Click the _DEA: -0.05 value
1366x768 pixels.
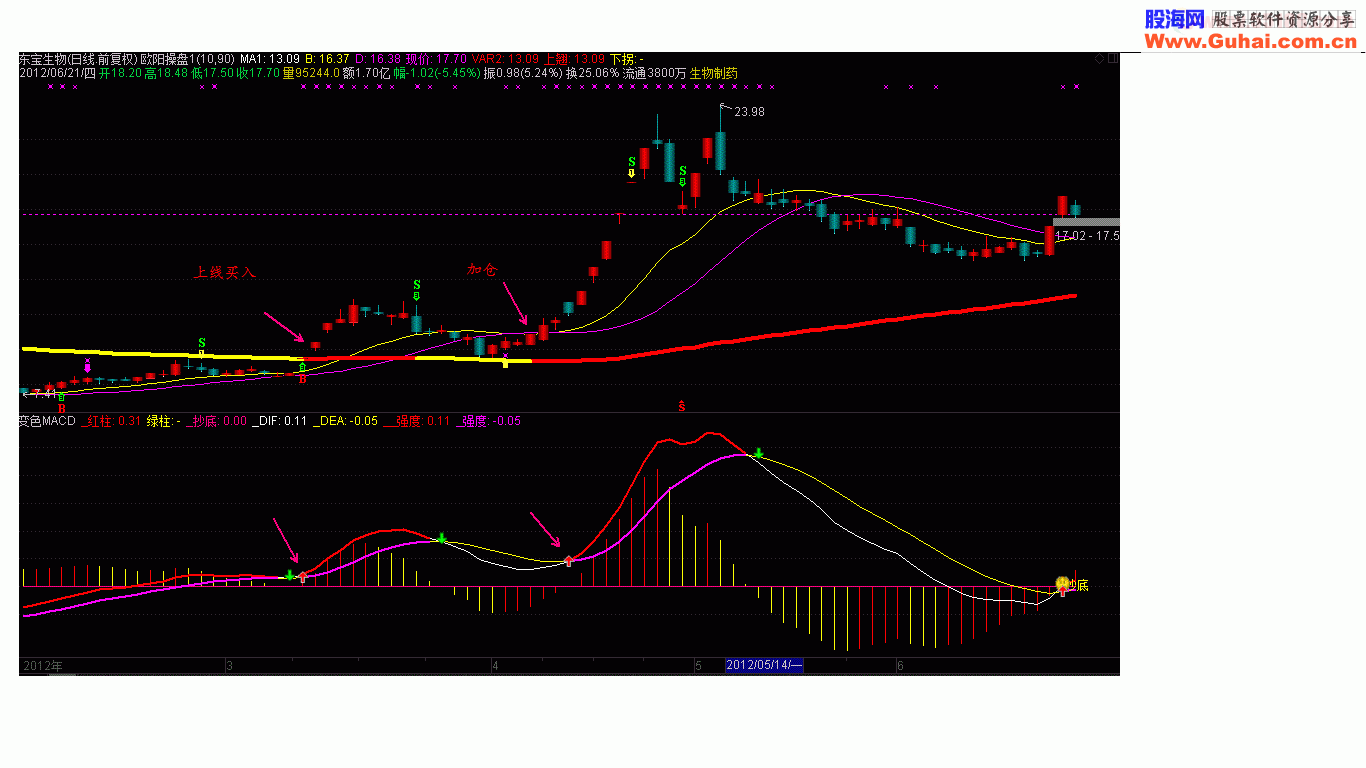[x=346, y=421]
